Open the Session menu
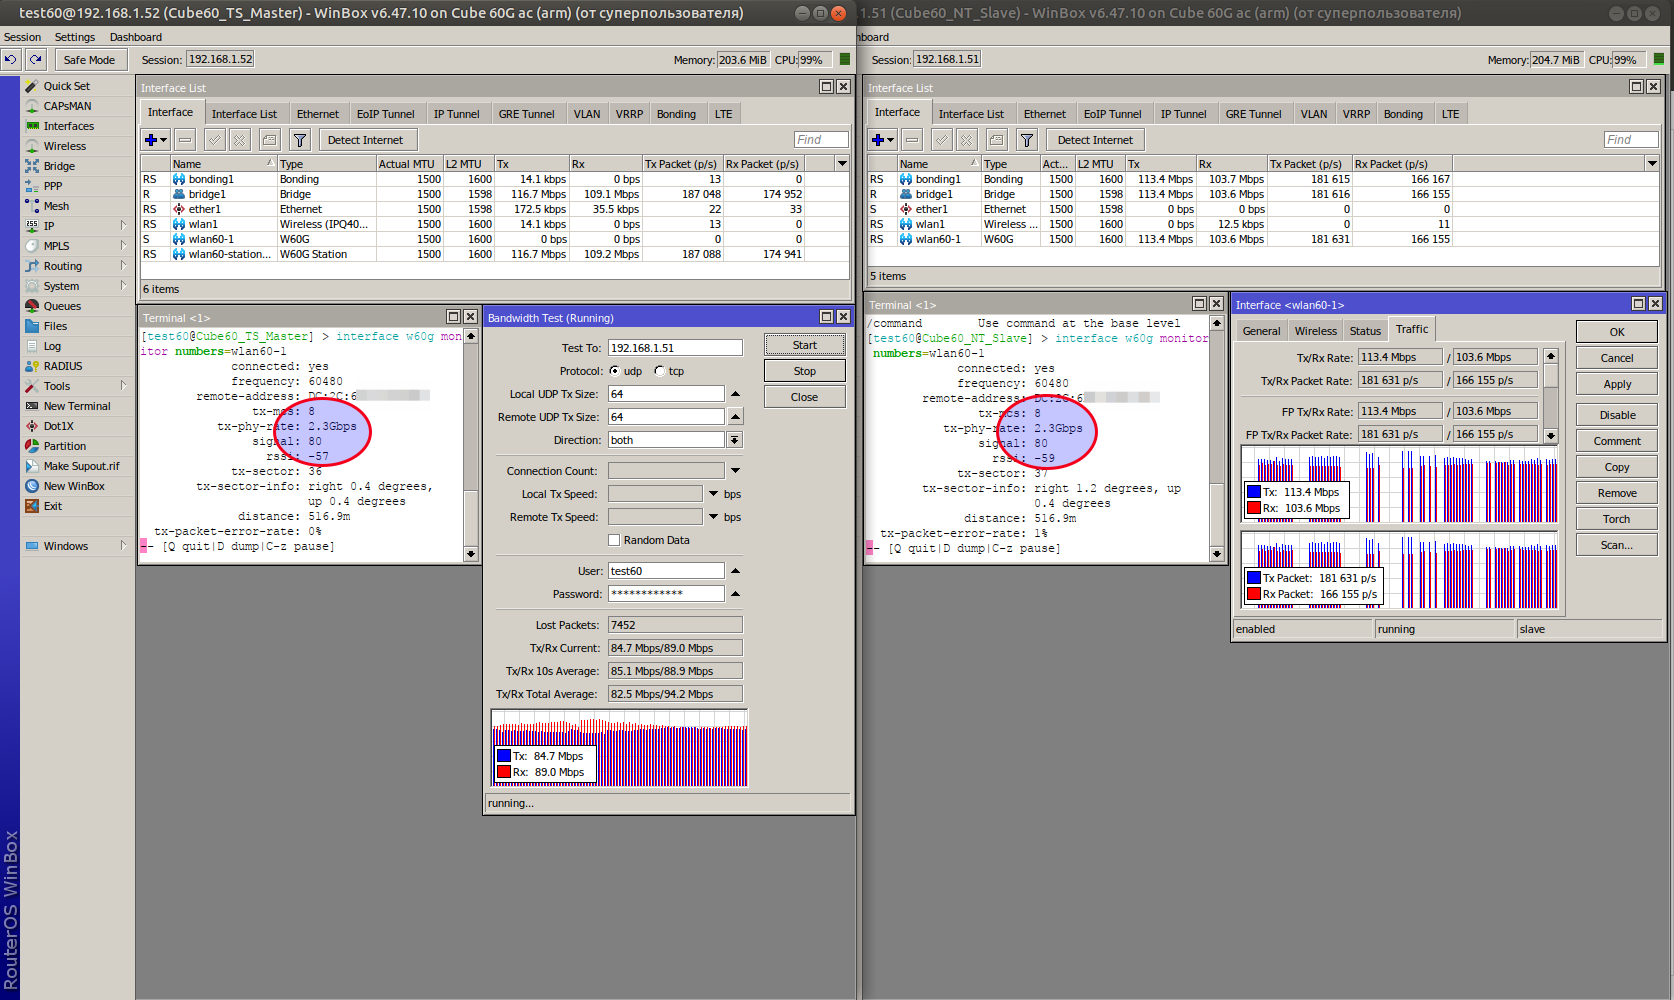Viewport: 1674px width, 1000px height. (x=23, y=37)
